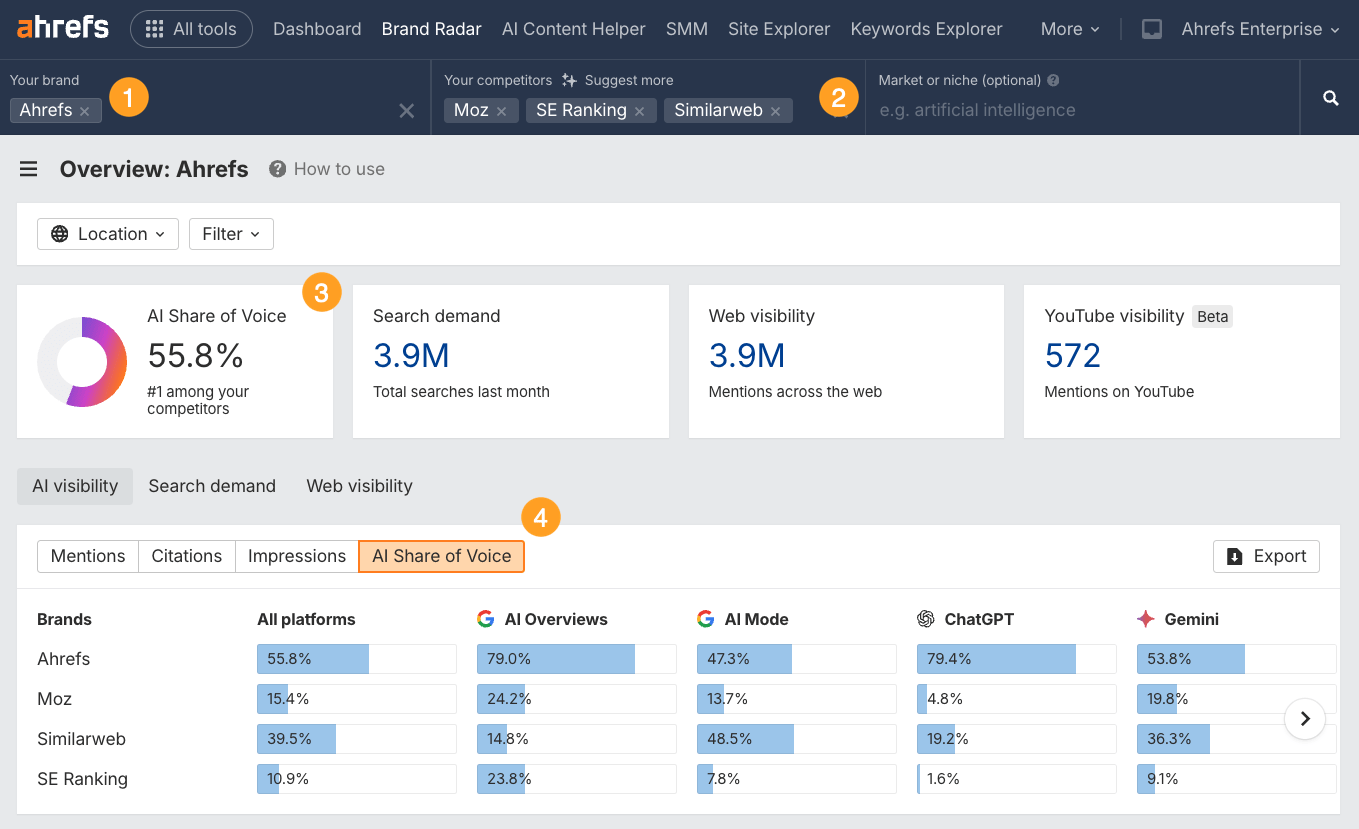Open the Filter dropdown
This screenshot has height=829, width=1359.
[x=231, y=233]
